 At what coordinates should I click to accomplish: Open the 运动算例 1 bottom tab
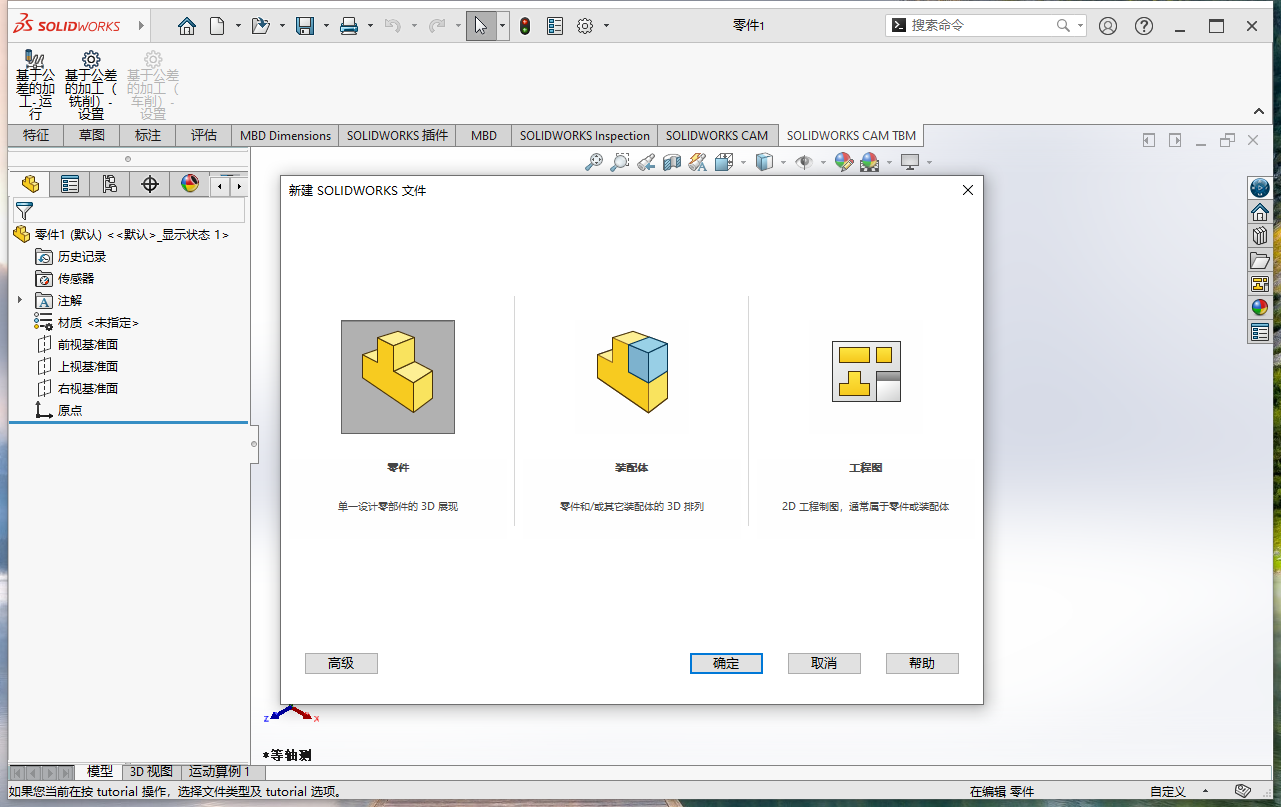click(x=220, y=772)
